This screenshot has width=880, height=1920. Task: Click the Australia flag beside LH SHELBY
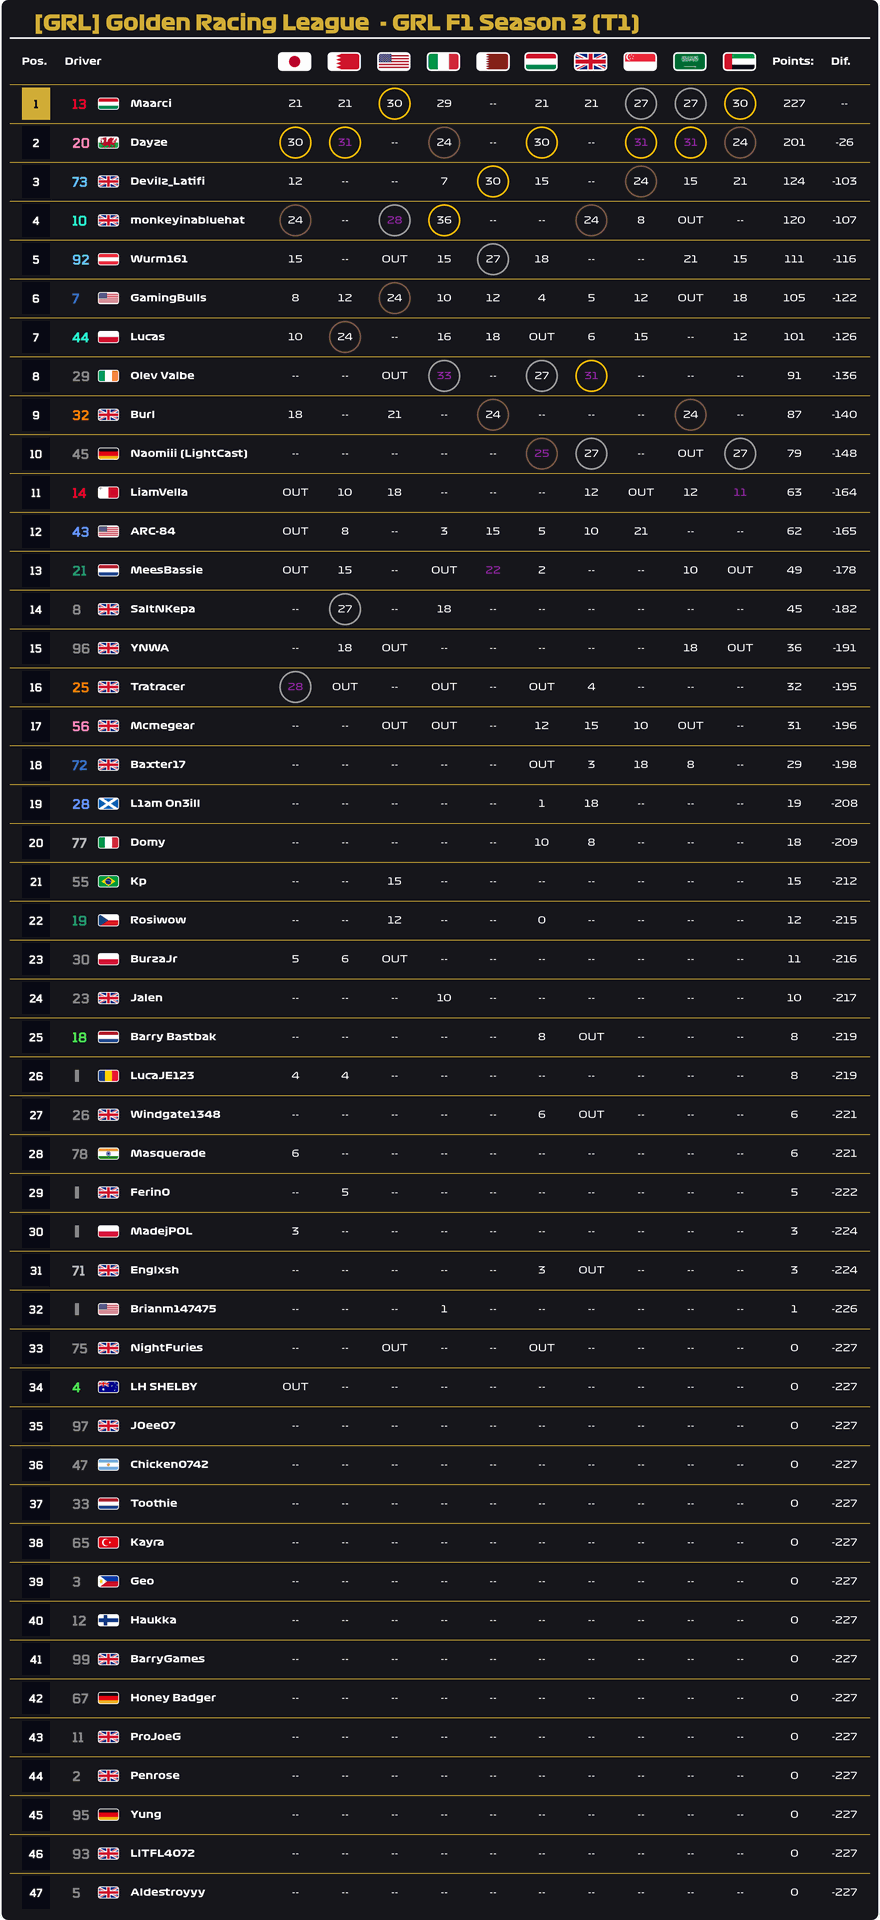(x=108, y=1387)
